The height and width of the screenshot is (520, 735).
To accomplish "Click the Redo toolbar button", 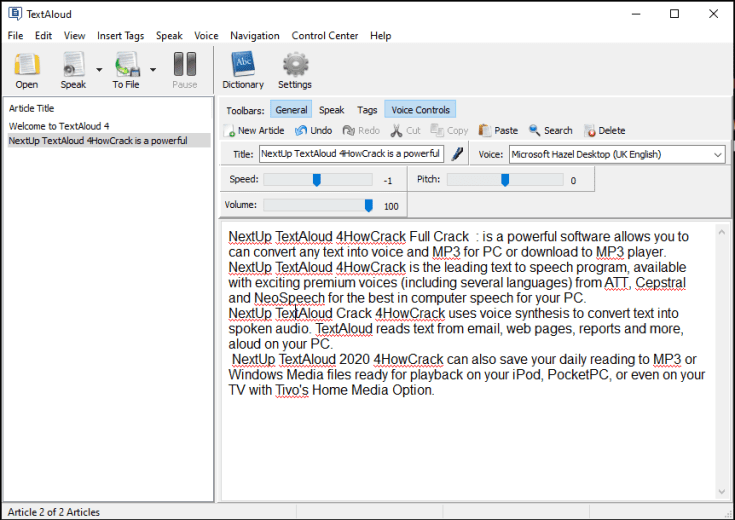I will click(x=361, y=130).
